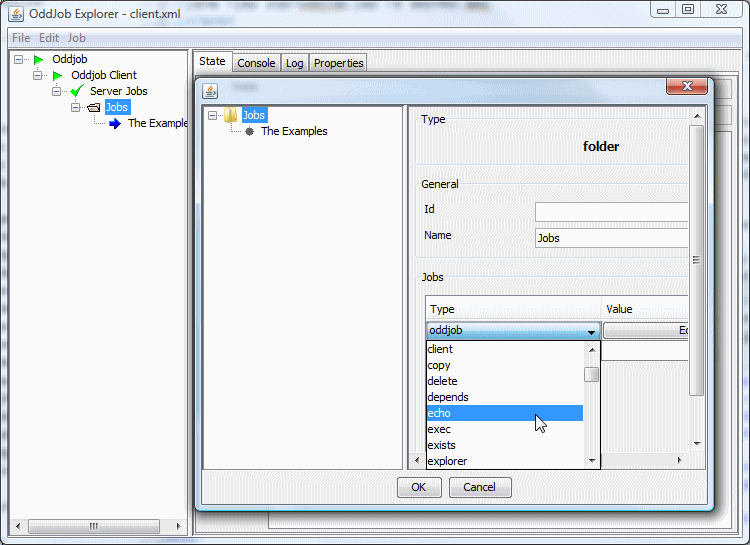This screenshot has width=750, height=545.
Task: Click the green play icon for Oddjob Client
Action: tap(57, 76)
